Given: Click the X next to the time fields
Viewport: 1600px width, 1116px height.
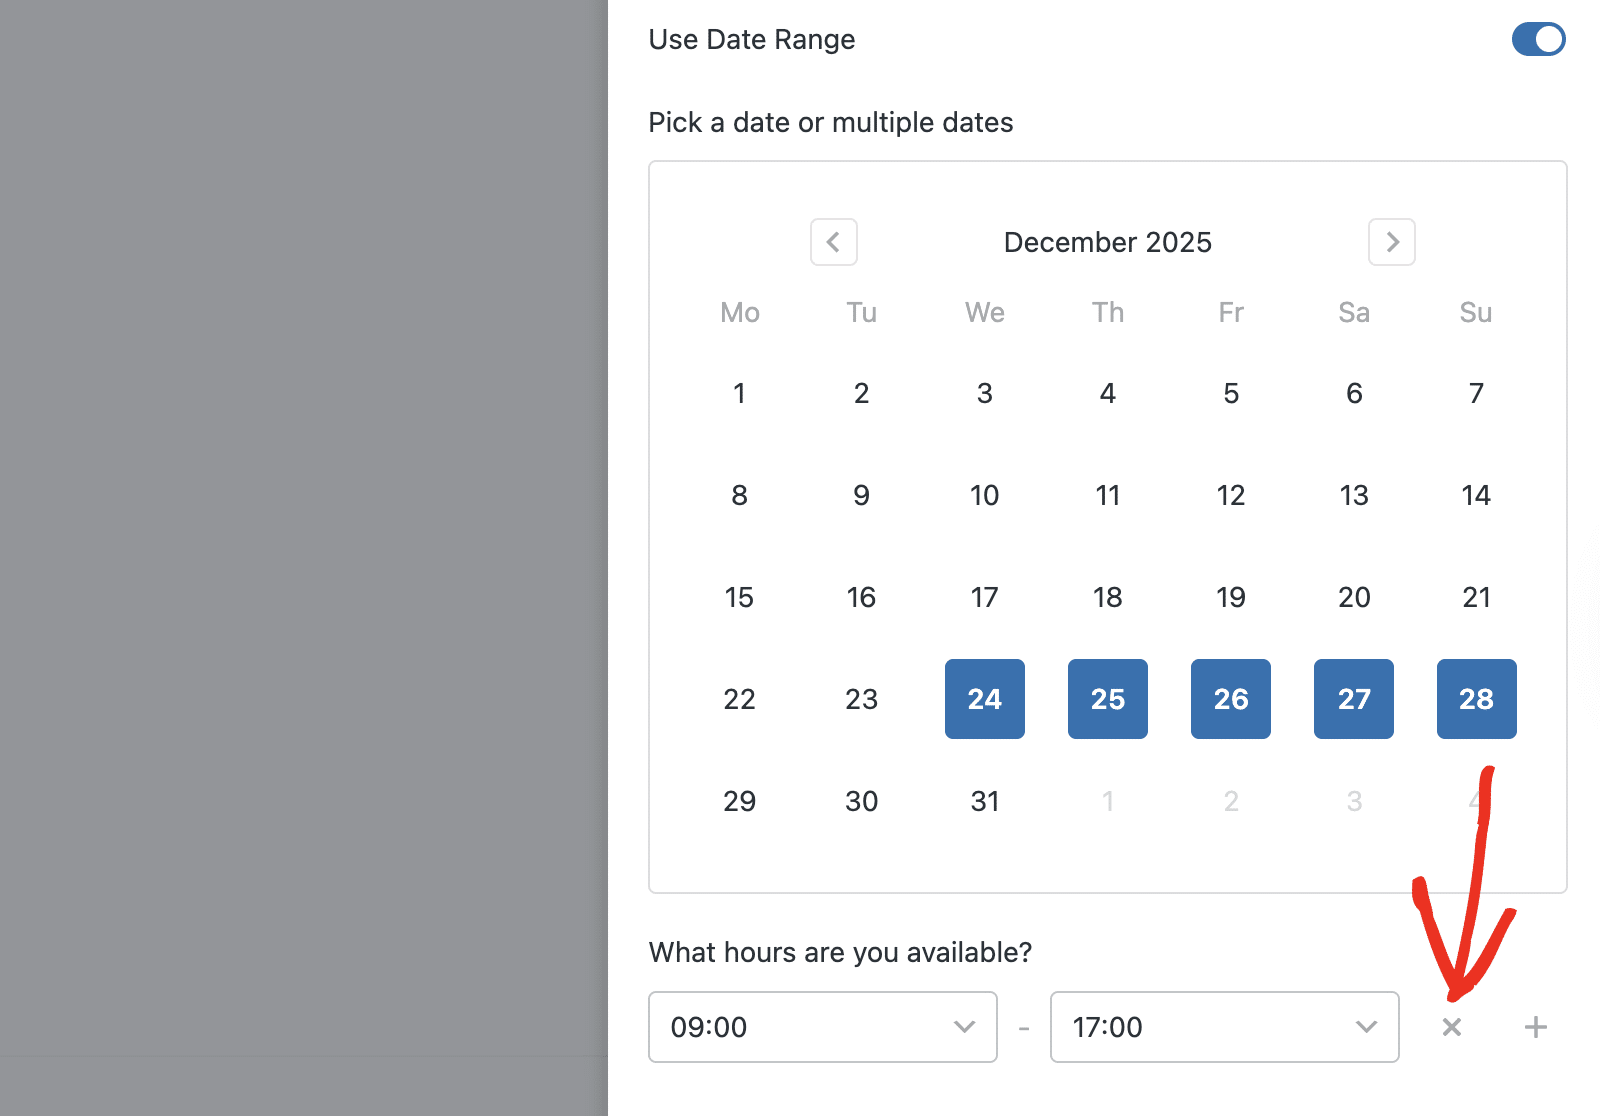Looking at the screenshot, I should point(1452,1027).
